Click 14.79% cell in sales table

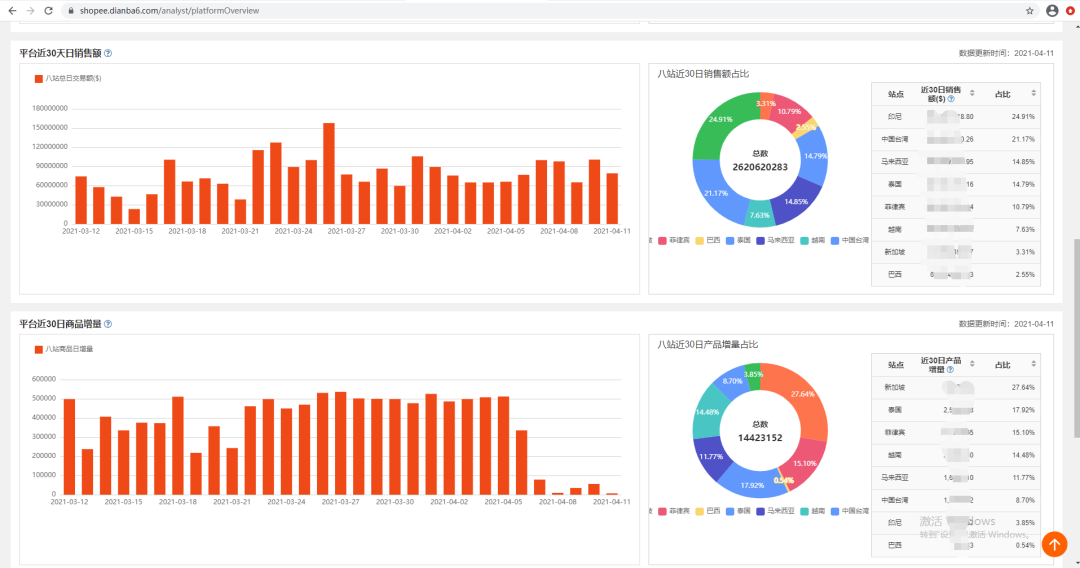[1024, 185]
